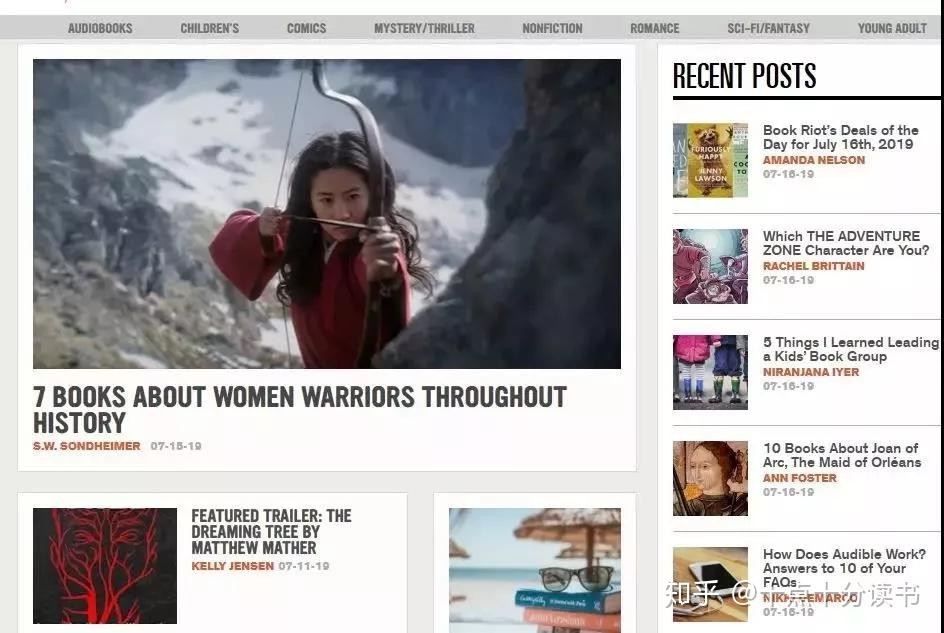This screenshot has height=633, width=944.
Task: Click the archer hero image
Action: click(326, 214)
